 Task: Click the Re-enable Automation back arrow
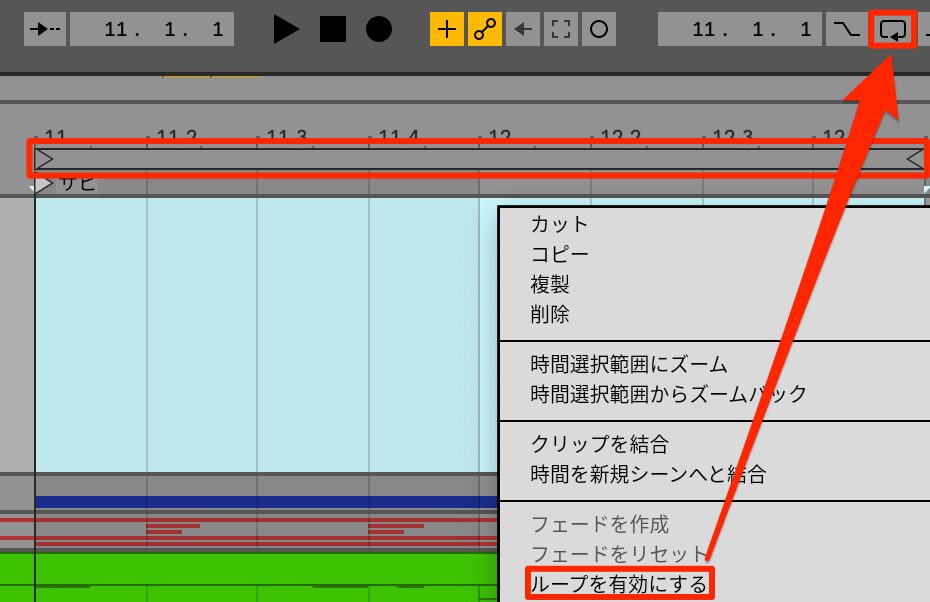tap(523, 29)
